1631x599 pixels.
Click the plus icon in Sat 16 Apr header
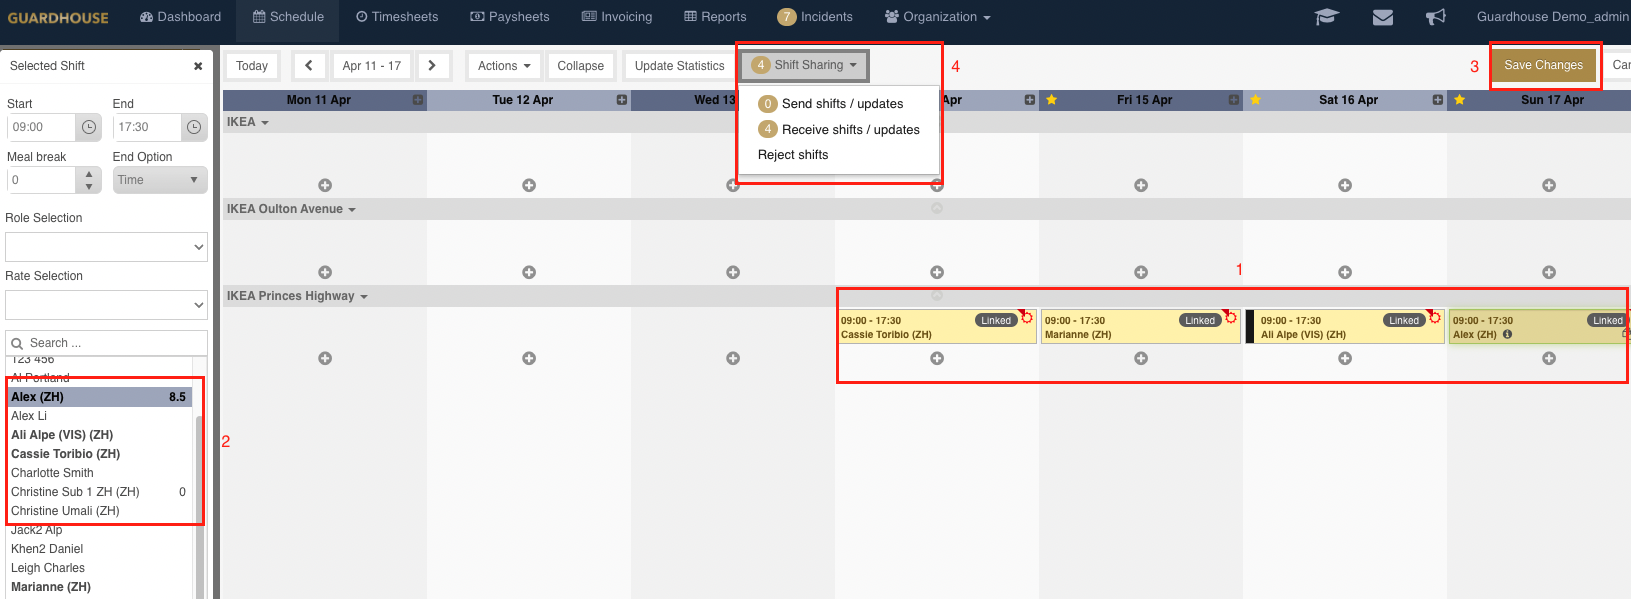click(x=1438, y=100)
